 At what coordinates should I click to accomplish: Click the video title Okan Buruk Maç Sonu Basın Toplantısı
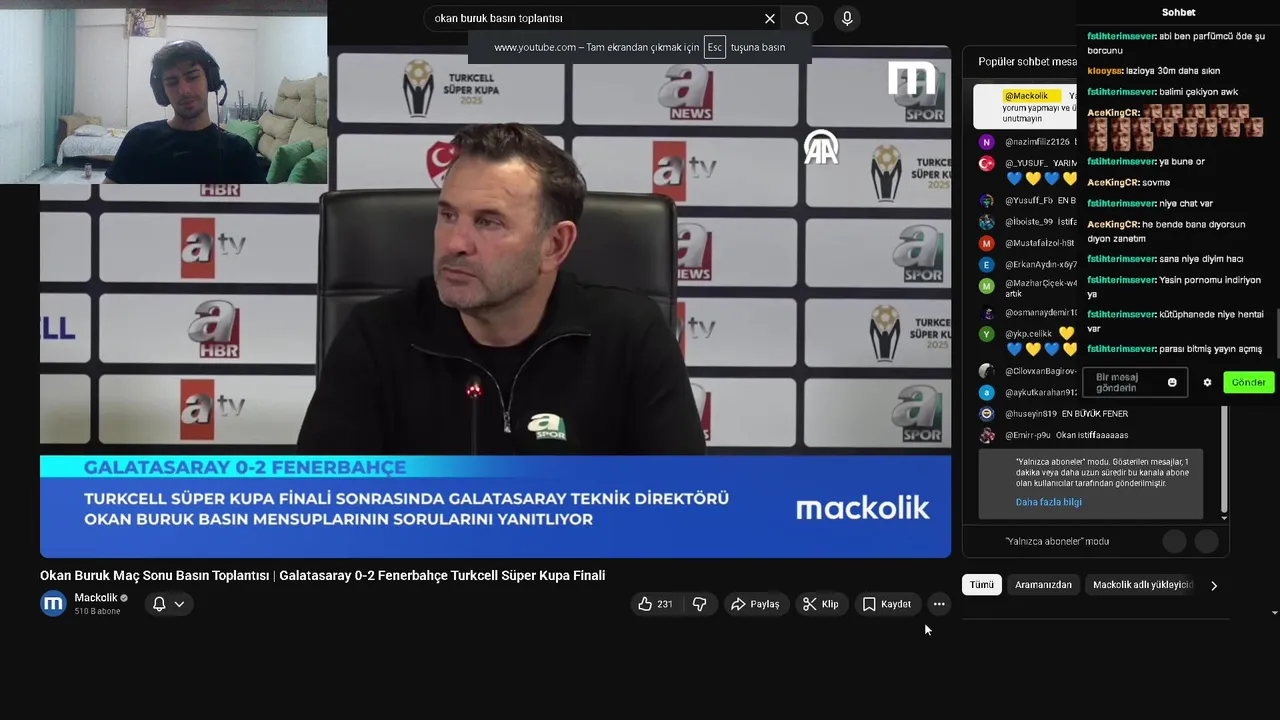(x=322, y=575)
